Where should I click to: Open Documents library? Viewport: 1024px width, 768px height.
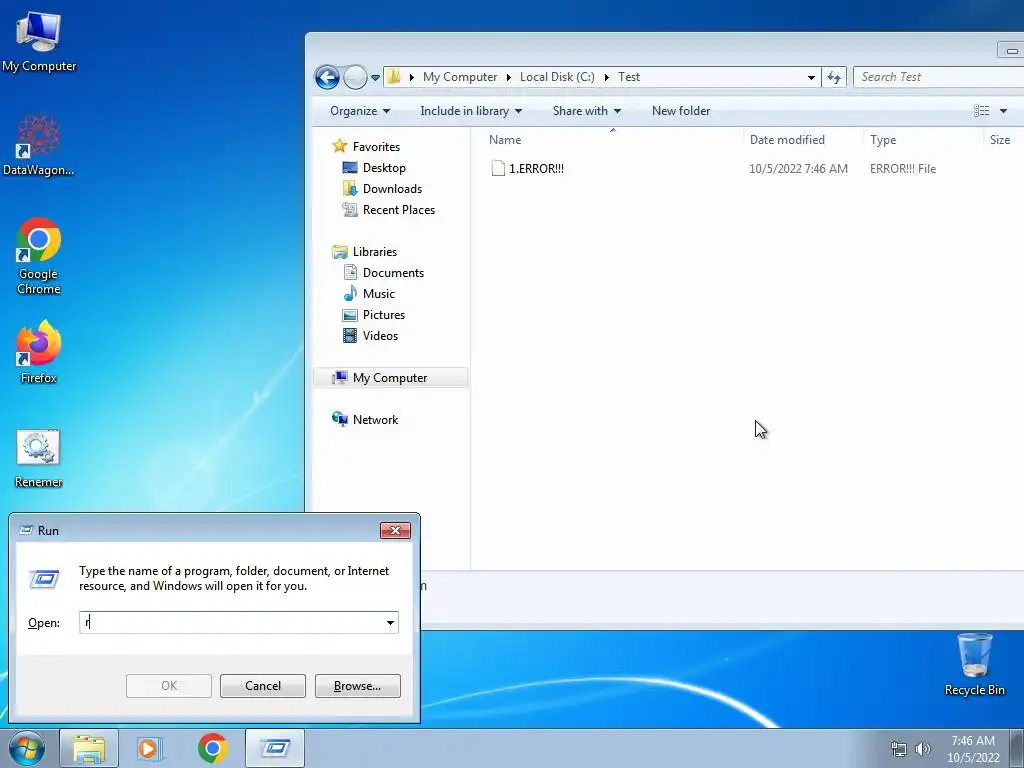[x=393, y=272]
